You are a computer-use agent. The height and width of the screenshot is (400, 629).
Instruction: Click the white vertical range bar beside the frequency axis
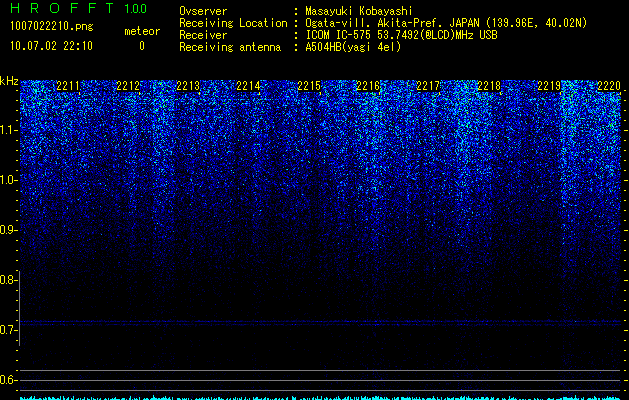tap(19, 309)
